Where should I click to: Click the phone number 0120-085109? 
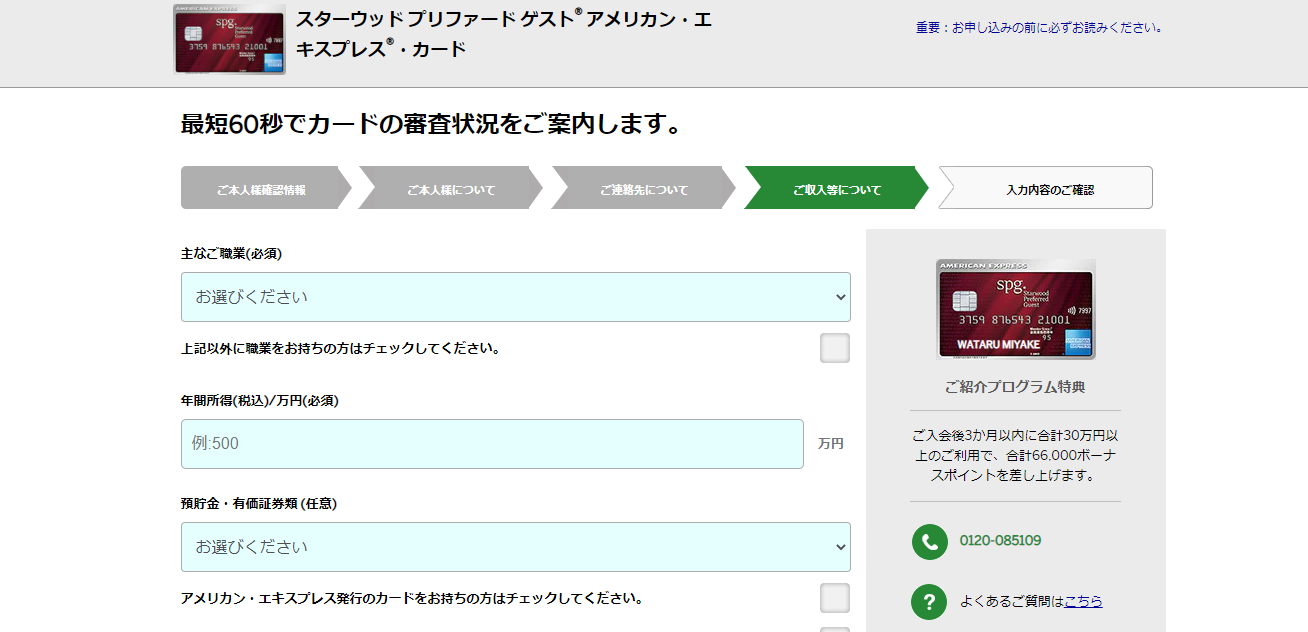point(1000,541)
